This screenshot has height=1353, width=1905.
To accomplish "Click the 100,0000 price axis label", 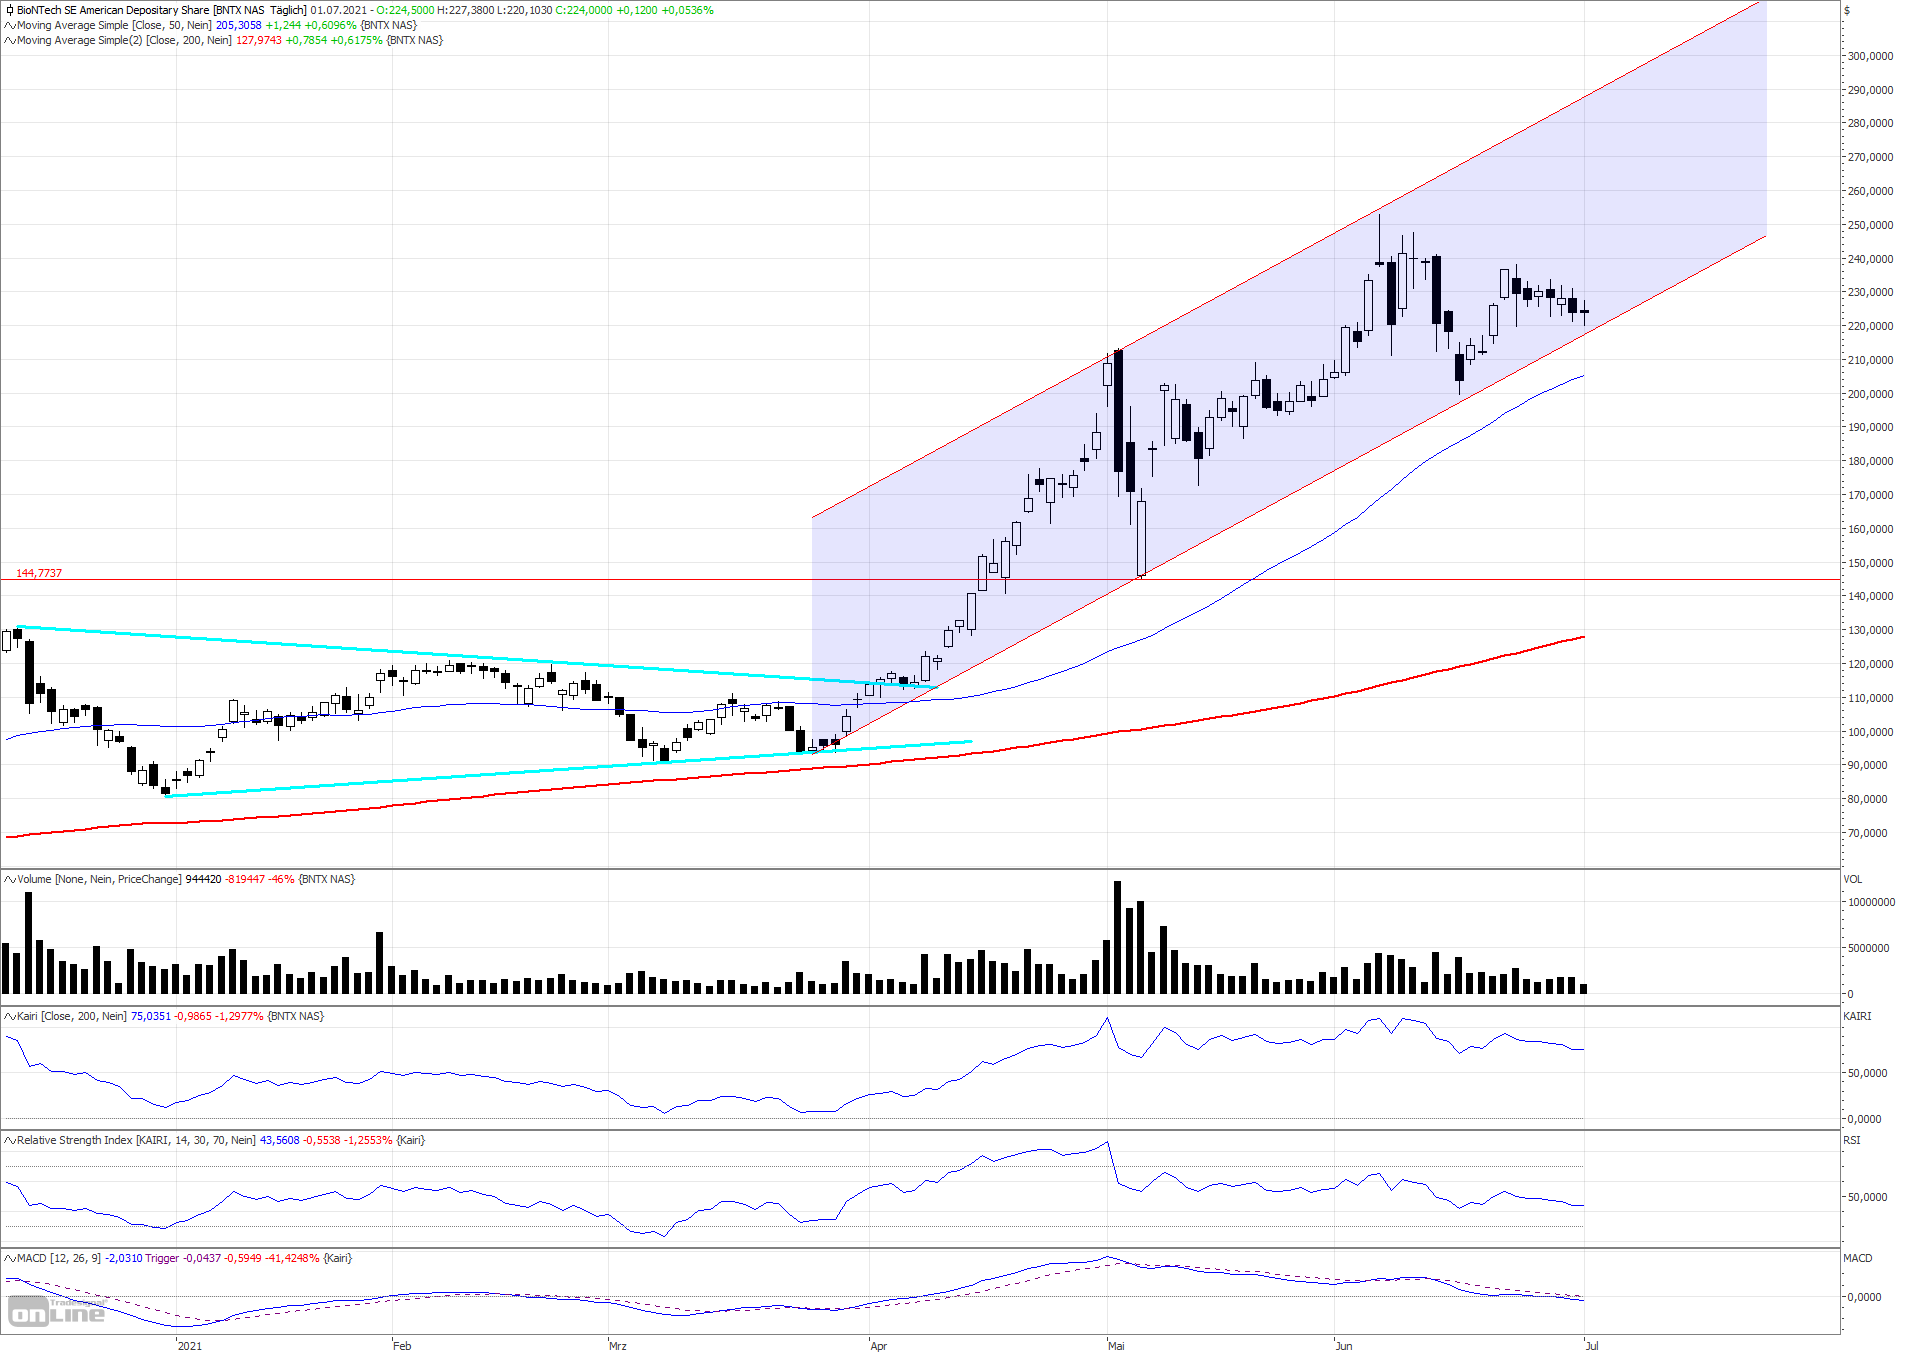I will click(1870, 732).
